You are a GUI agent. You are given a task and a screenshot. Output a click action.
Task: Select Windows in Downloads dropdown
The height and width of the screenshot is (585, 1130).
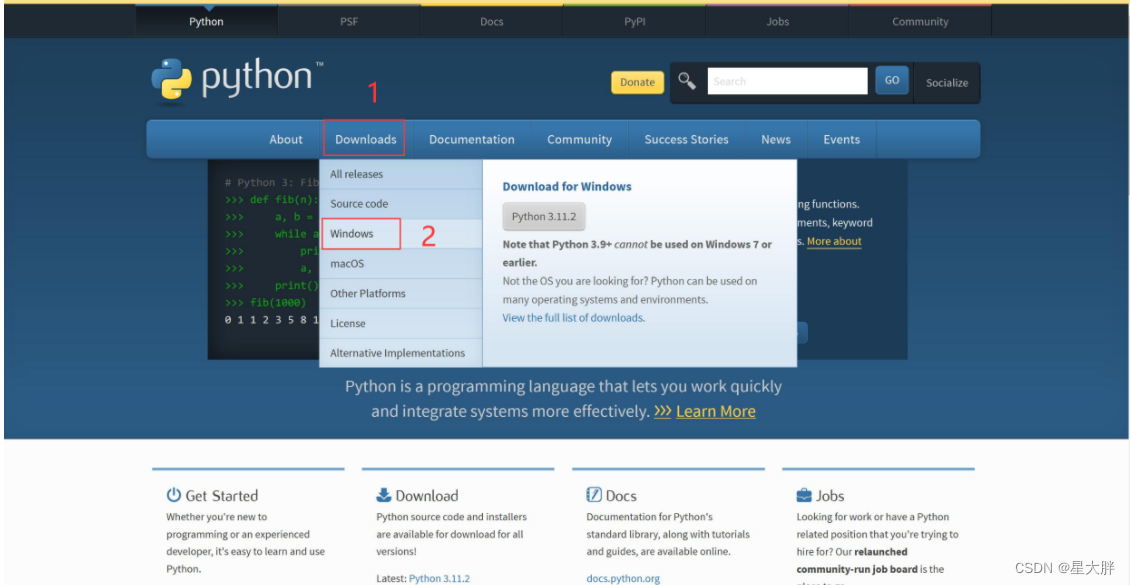[x=401, y=234]
